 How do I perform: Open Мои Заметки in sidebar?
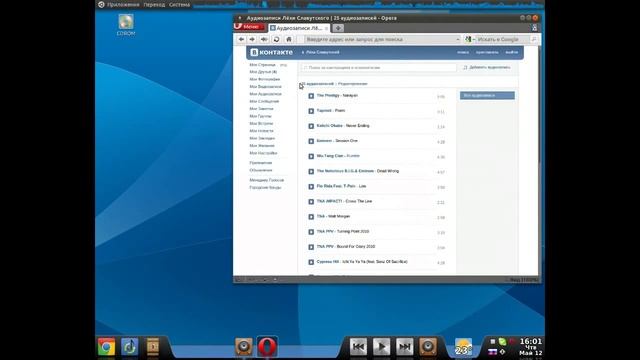click(261, 109)
